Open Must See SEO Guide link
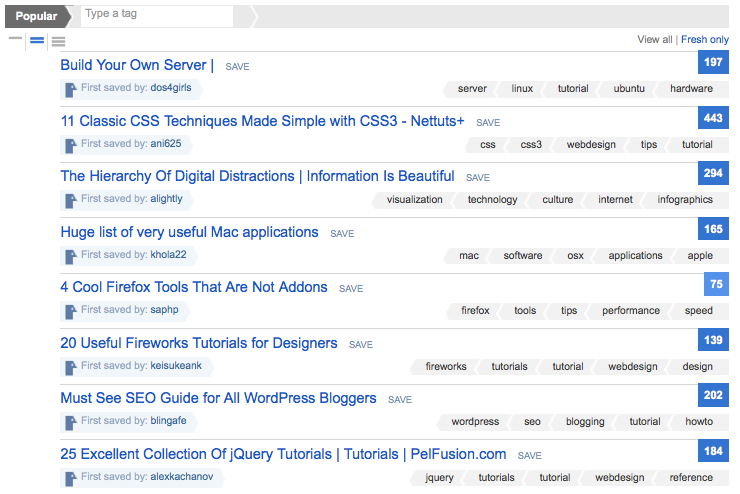The image size is (740, 494). tap(219, 398)
